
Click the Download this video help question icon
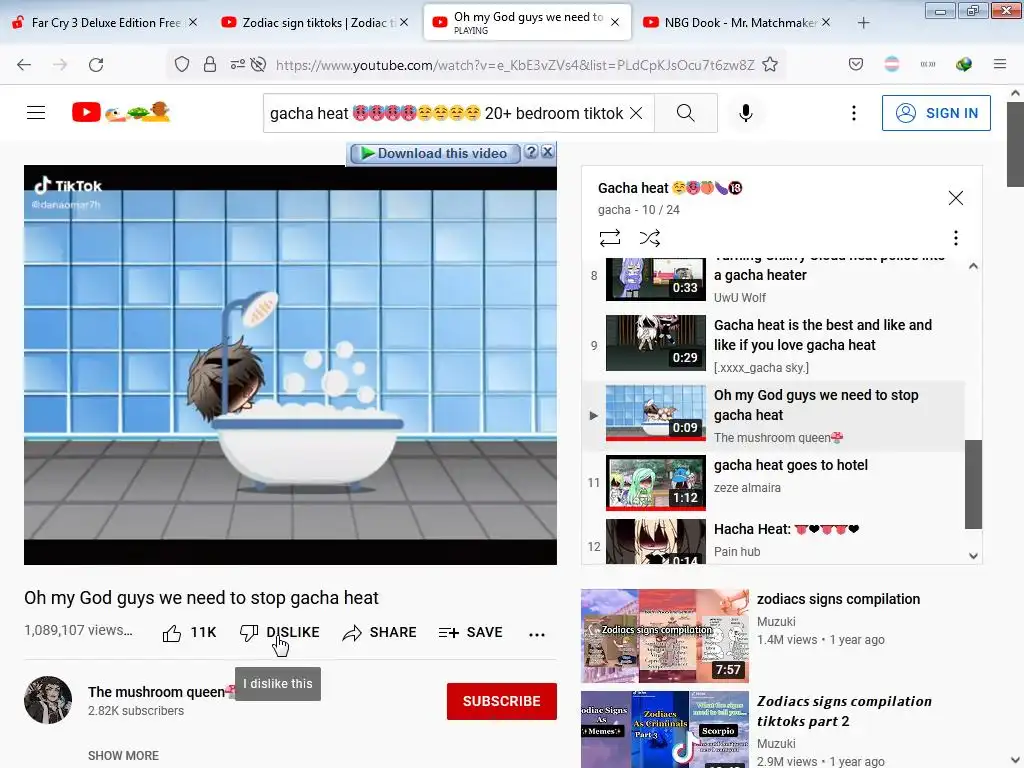click(x=532, y=152)
